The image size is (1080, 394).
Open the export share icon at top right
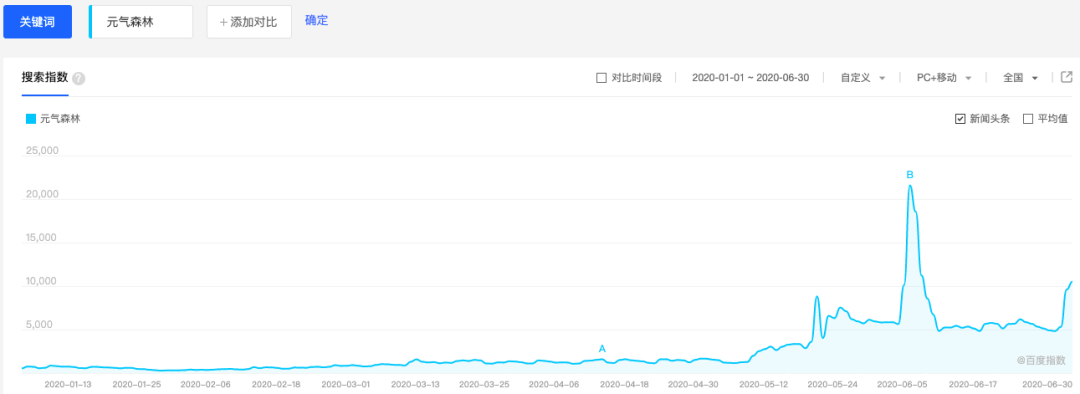tap(1067, 77)
